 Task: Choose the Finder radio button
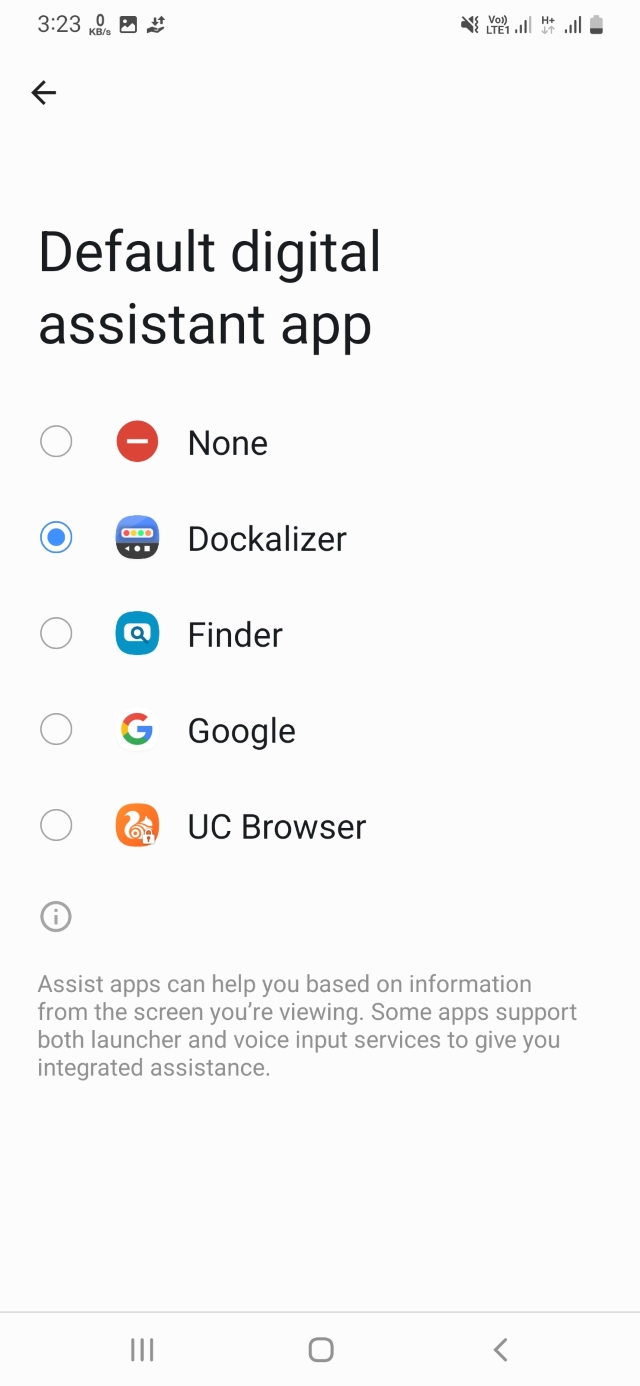click(56, 634)
